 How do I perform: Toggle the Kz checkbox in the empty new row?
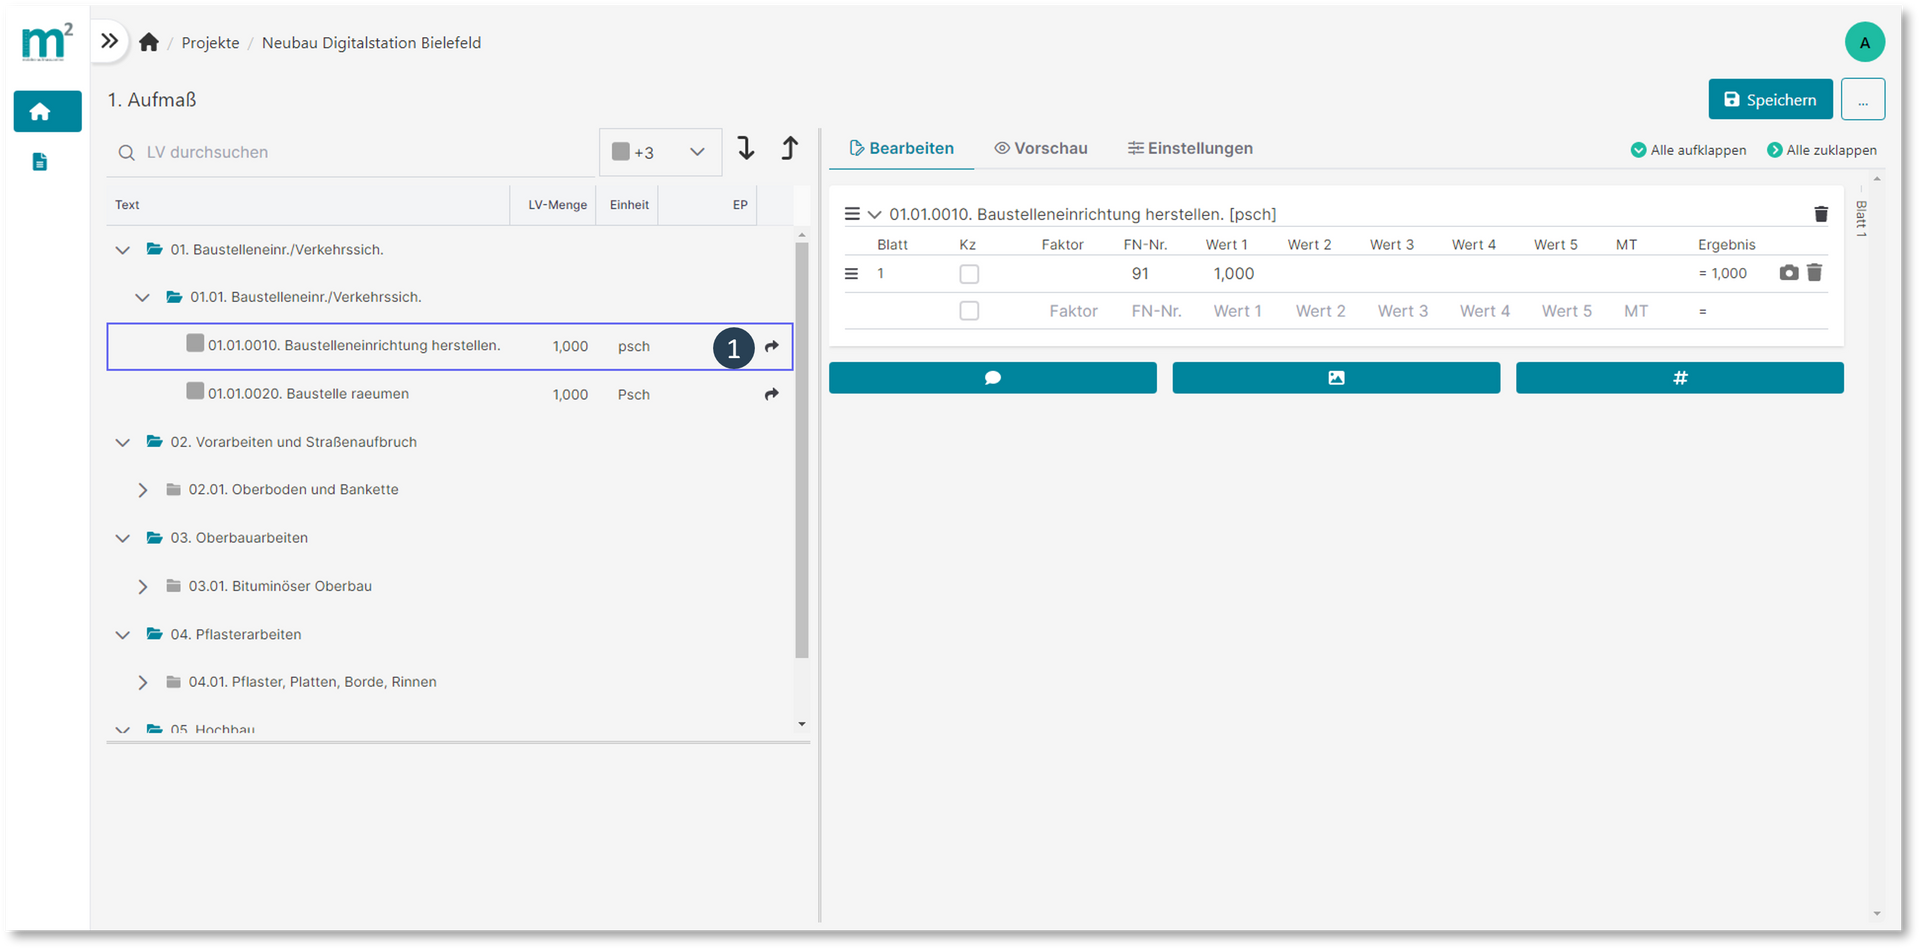[x=969, y=311]
